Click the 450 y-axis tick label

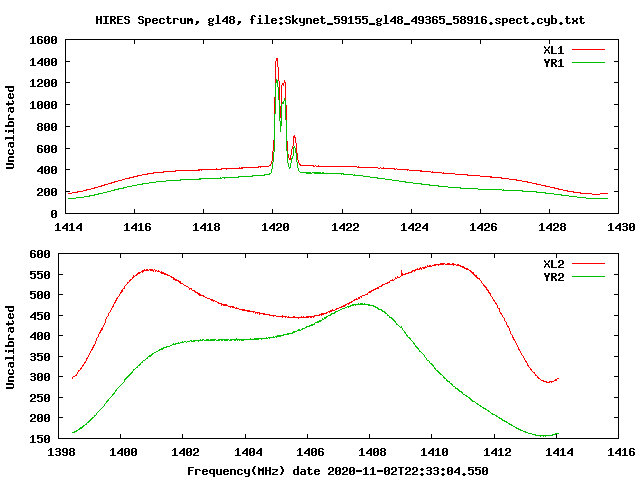pos(40,316)
